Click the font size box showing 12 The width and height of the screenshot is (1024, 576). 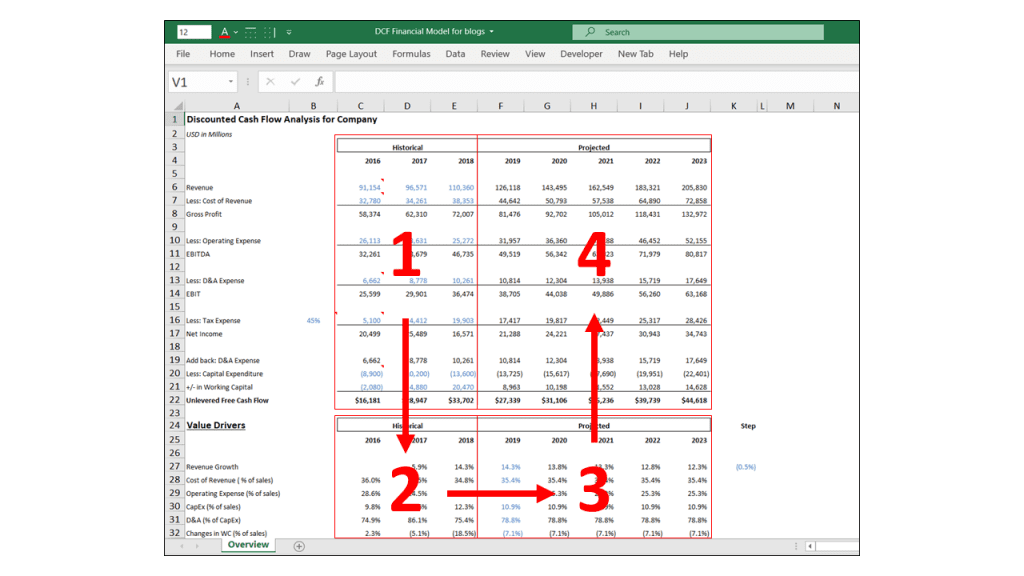coord(194,32)
